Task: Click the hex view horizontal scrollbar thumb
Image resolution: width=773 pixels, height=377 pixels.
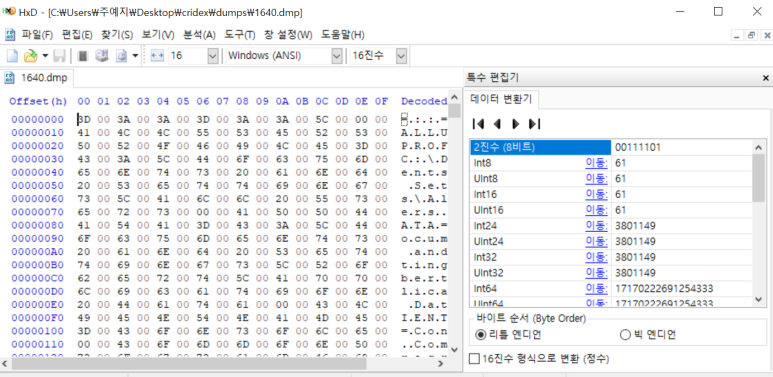Action: pos(189,364)
